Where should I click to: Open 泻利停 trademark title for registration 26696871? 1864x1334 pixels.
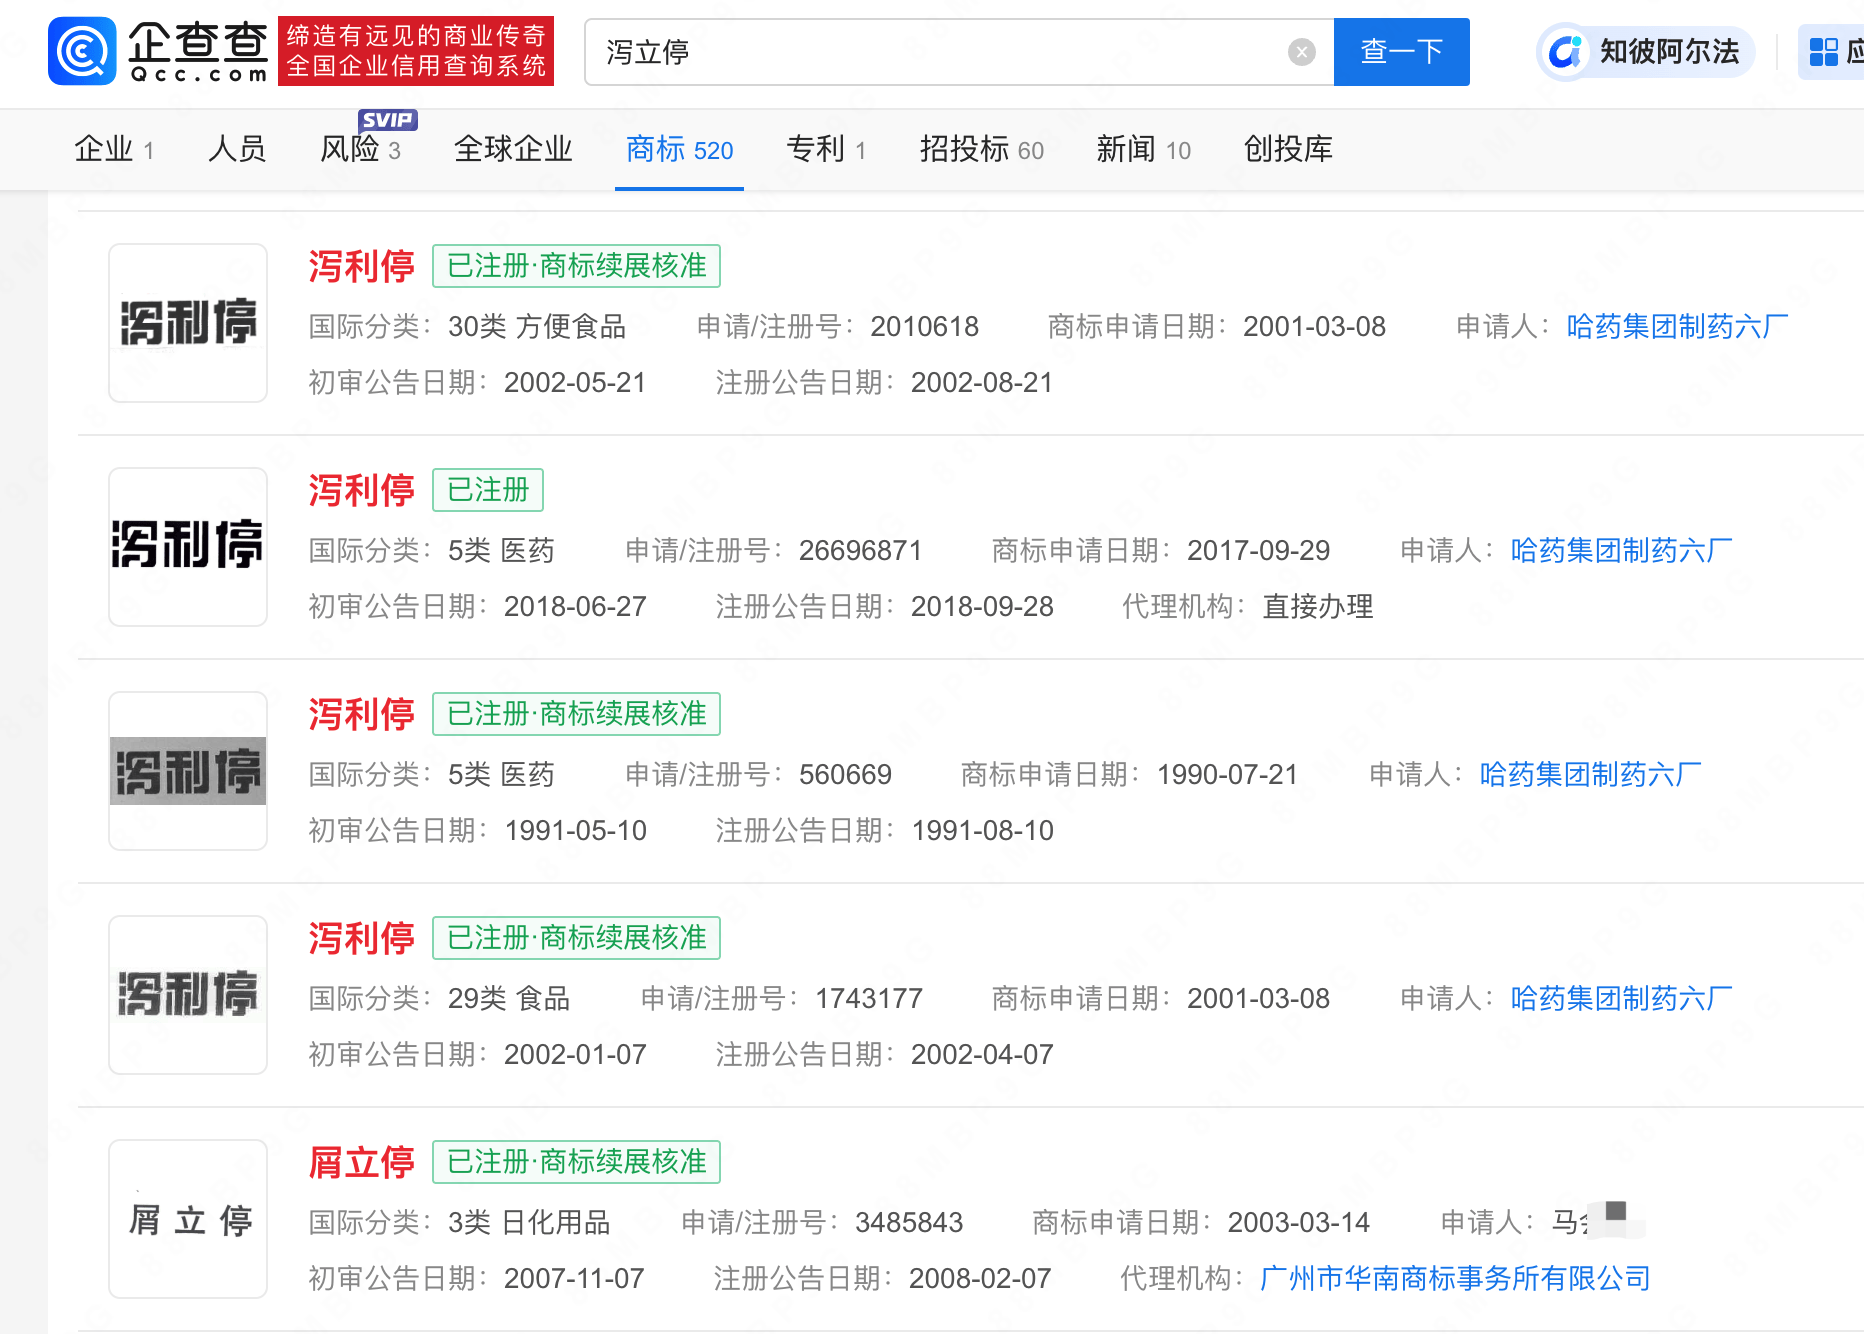point(361,490)
